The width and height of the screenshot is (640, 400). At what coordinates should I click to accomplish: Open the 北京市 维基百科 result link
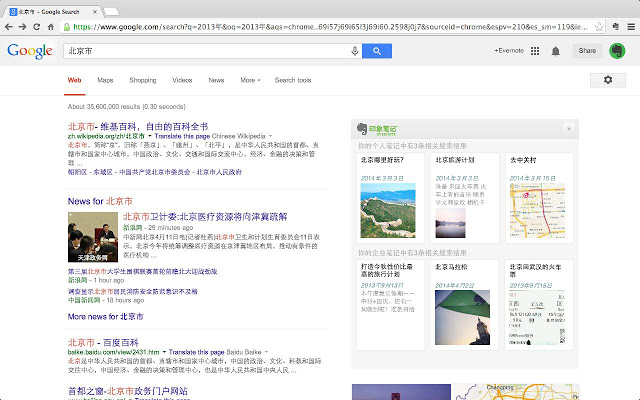click(138, 126)
